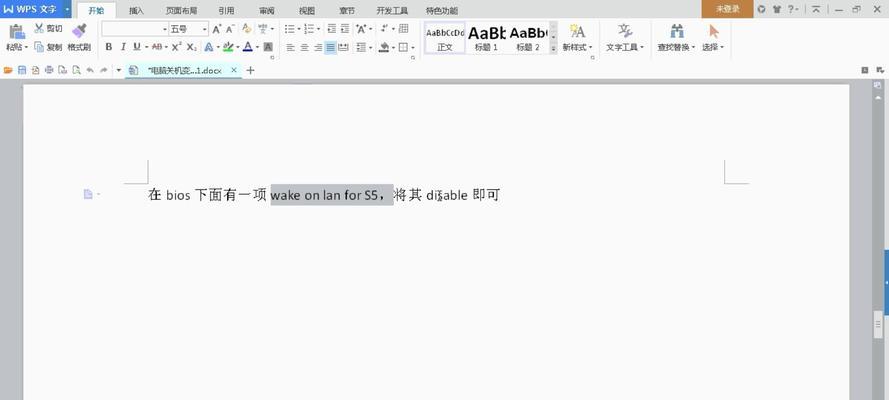Undo last action
The width and height of the screenshot is (889, 400).
click(90, 70)
